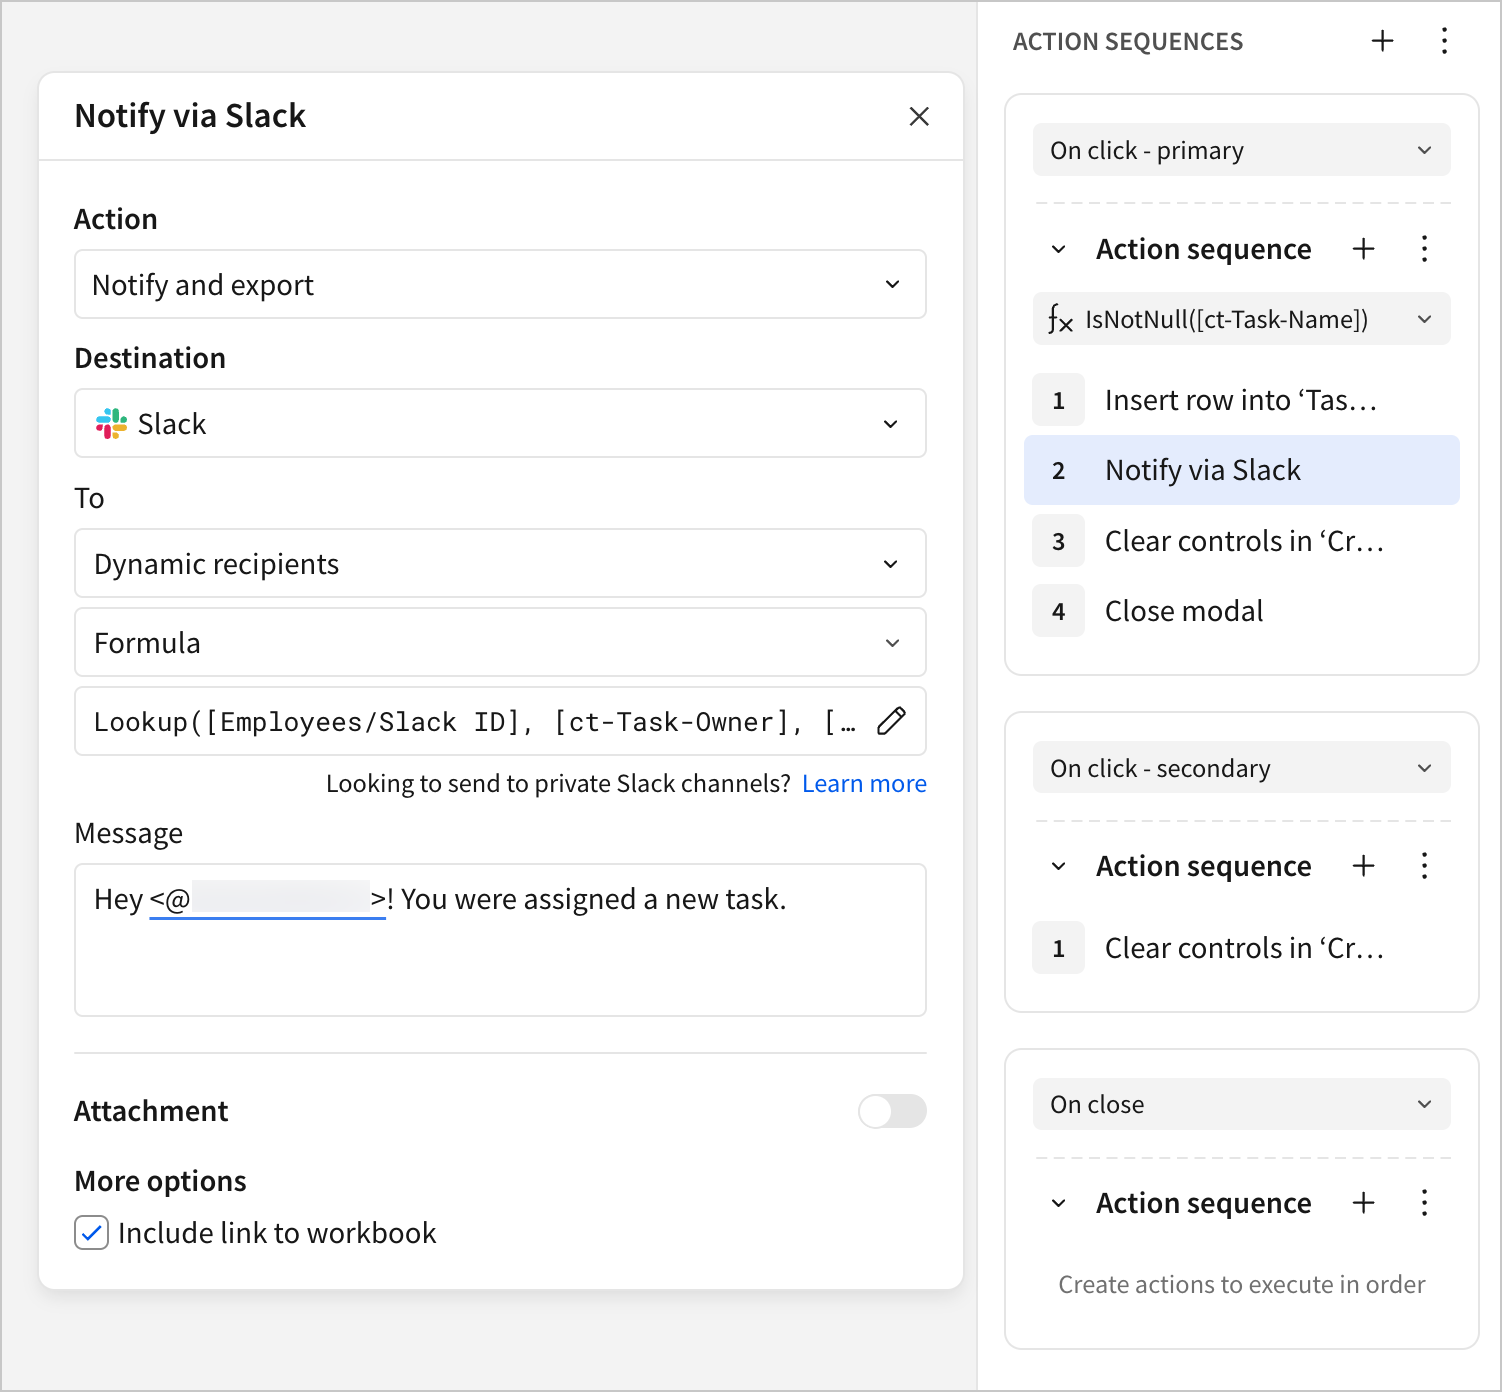Select the Close modal action
This screenshot has height=1392, width=1502.
(x=1241, y=611)
